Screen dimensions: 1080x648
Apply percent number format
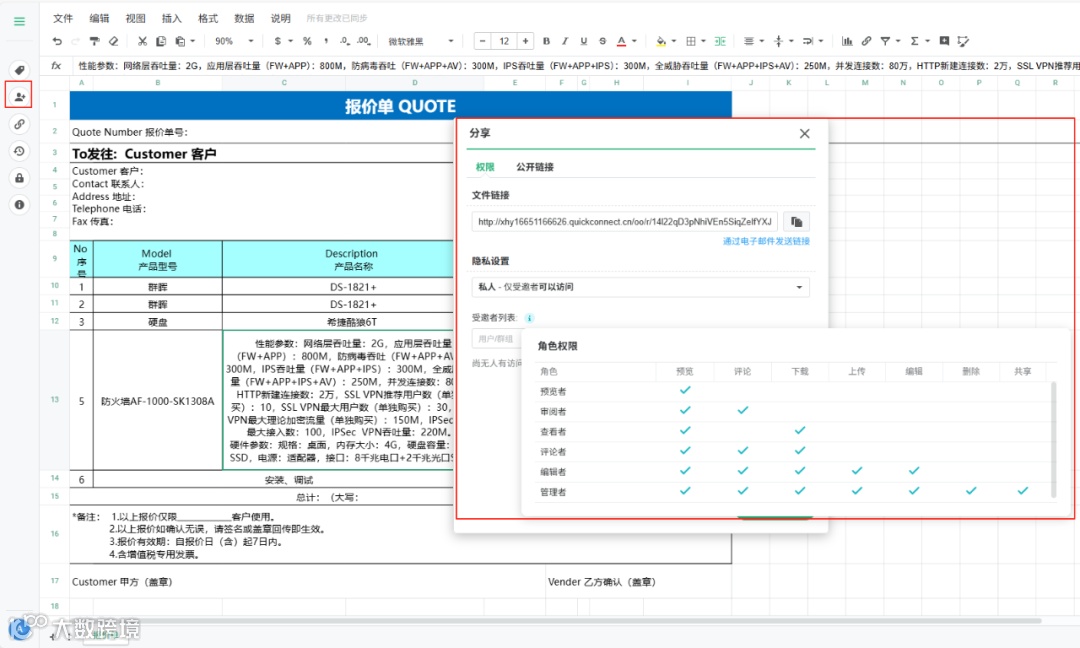point(307,41)
